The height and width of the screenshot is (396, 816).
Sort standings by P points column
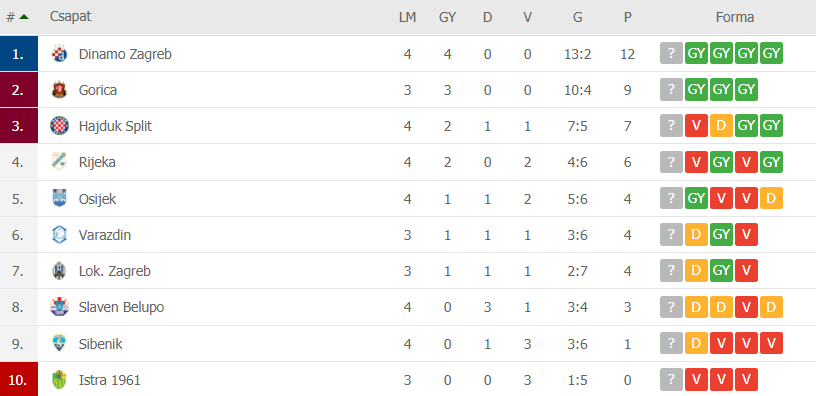point(628,17)
